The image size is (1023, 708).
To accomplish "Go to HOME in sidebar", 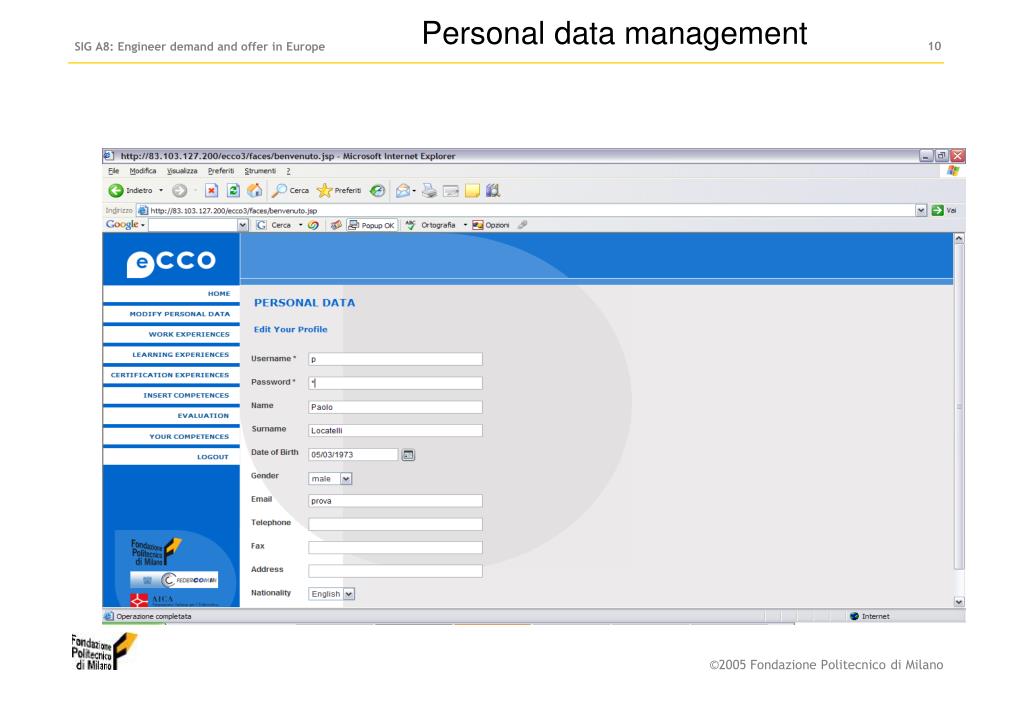I will [x=171, y=294].
